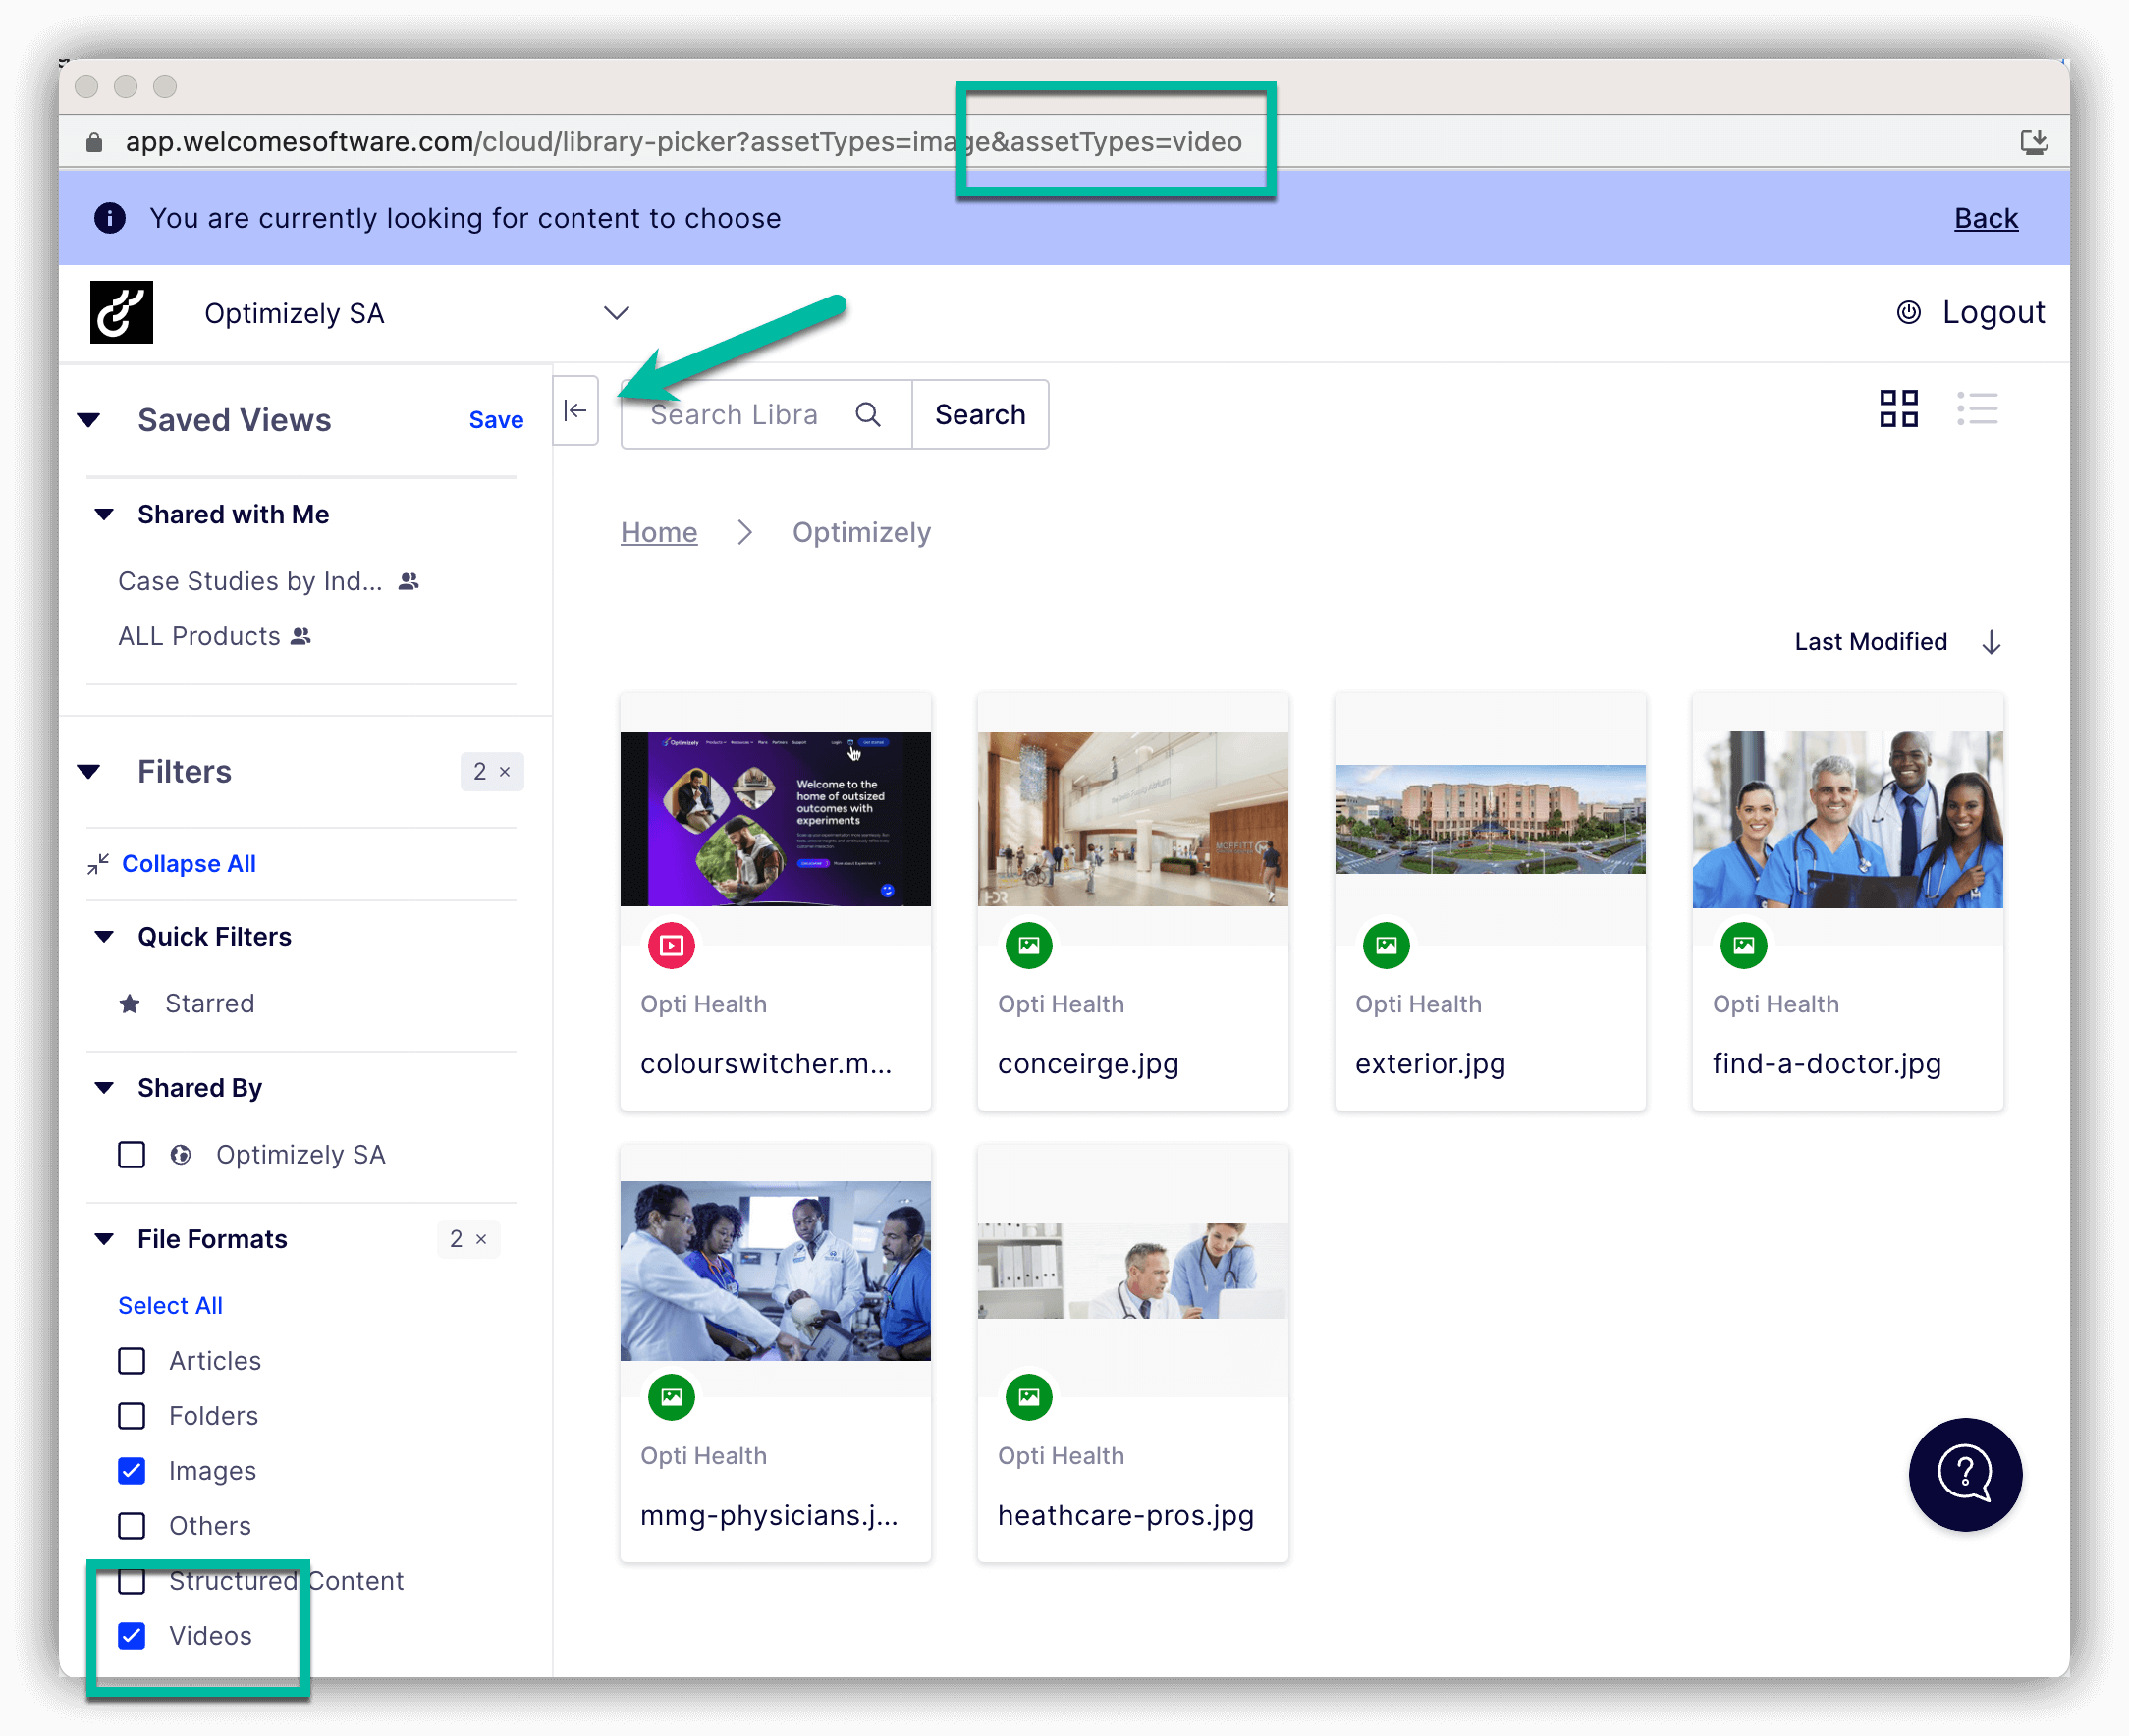Click the Save link for Saved Views
This screenshot has width=2129, height=1736.
496,420
